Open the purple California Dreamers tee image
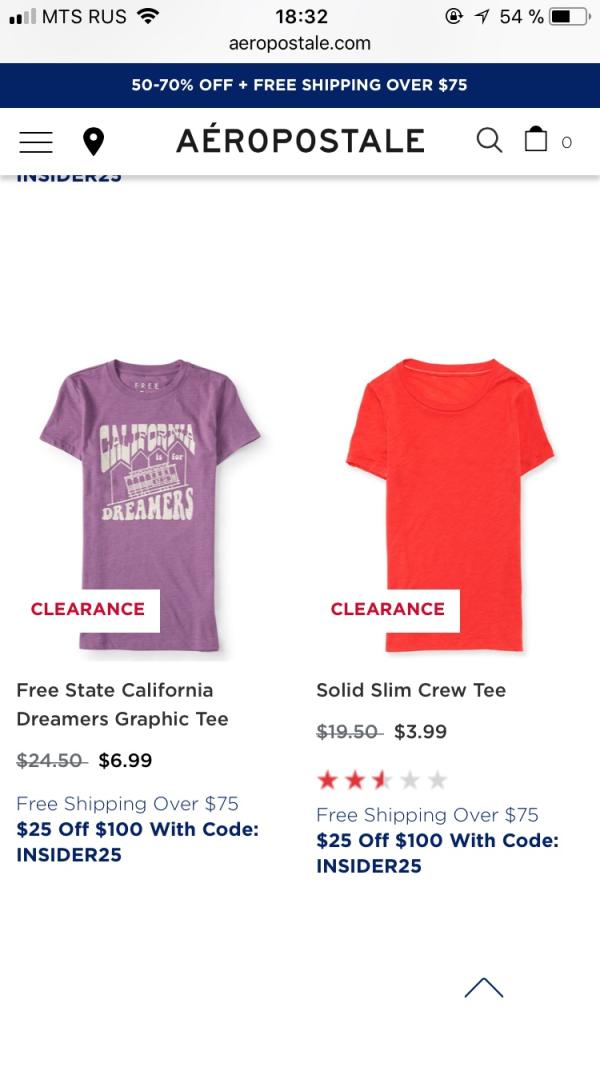This screenshot has height=1066, width=600. [150, 480]
